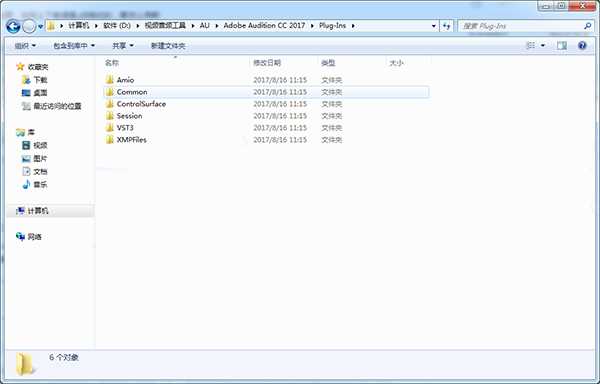Open the help question mark icon
This screenshot has height=384, width=600.
(x=582, y=46)
